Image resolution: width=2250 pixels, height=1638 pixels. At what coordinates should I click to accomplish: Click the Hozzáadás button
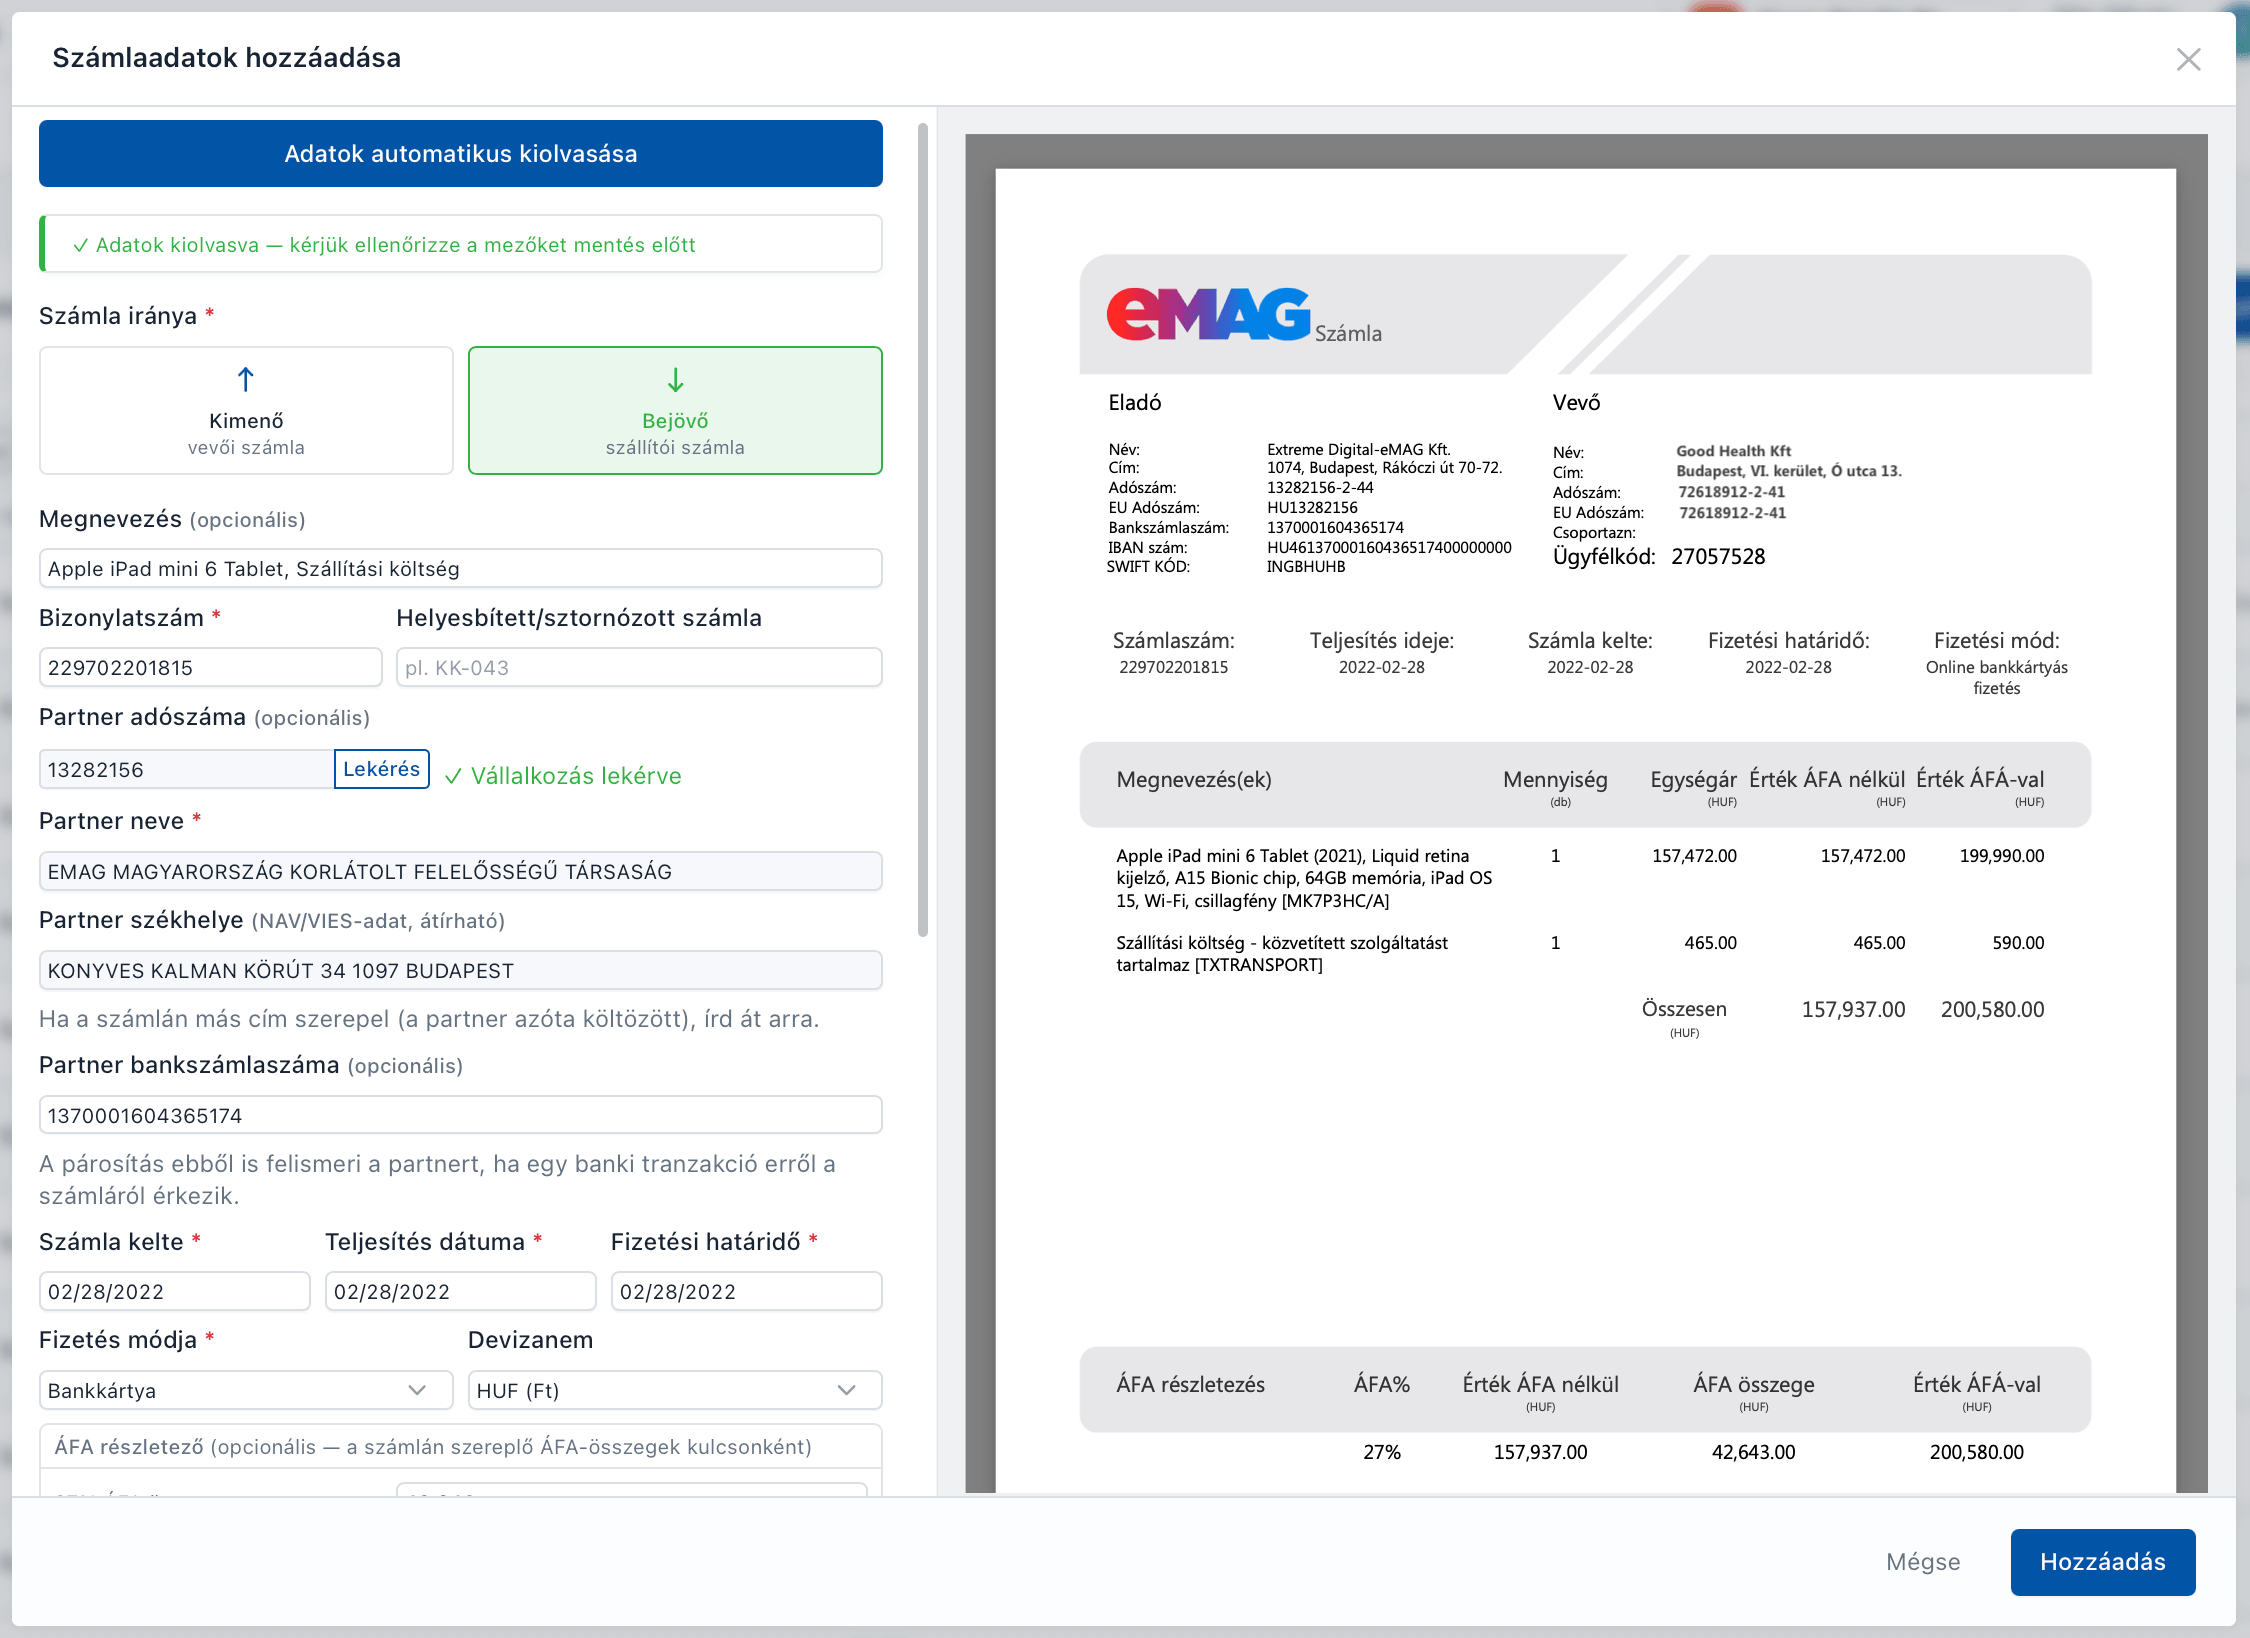(x=2103, y=1562)
